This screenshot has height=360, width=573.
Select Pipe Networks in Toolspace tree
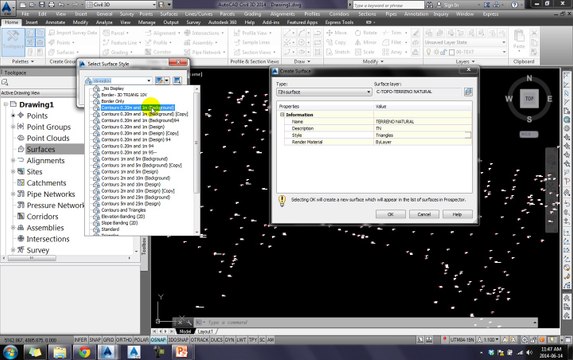pos(50,194)
